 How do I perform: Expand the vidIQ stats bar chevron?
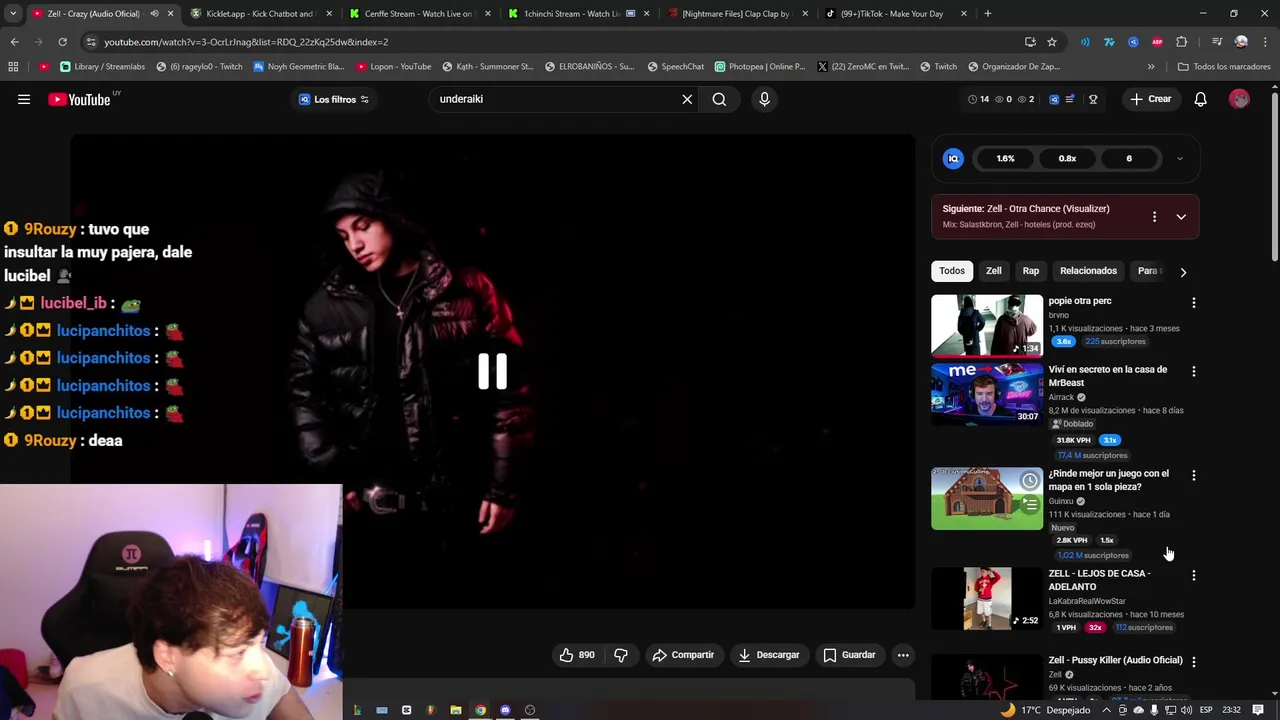(x=1179, y=158)
